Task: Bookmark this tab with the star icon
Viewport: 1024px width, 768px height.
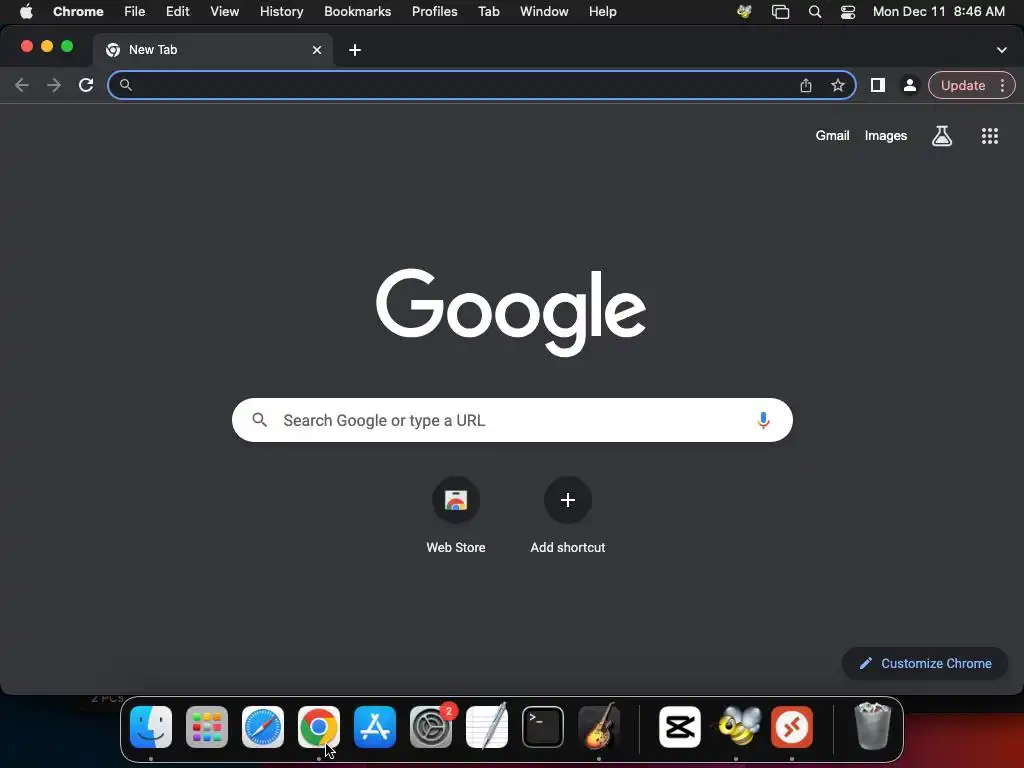Action: click(838, 86)
